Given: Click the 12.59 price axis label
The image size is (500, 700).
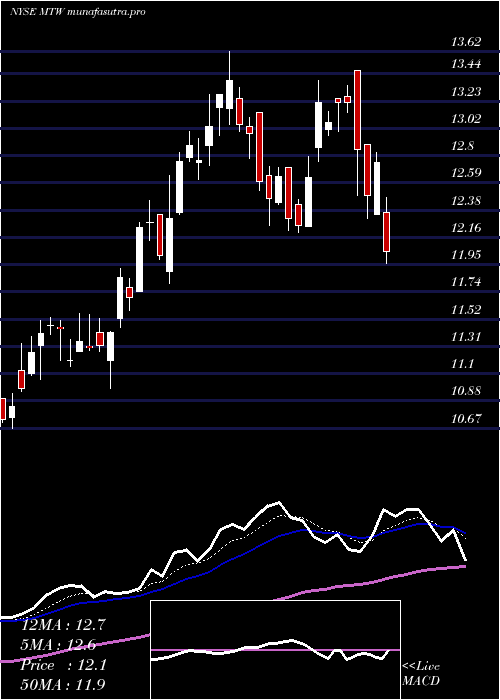Looking at the screenshot, I should click(x=466, y=173).
